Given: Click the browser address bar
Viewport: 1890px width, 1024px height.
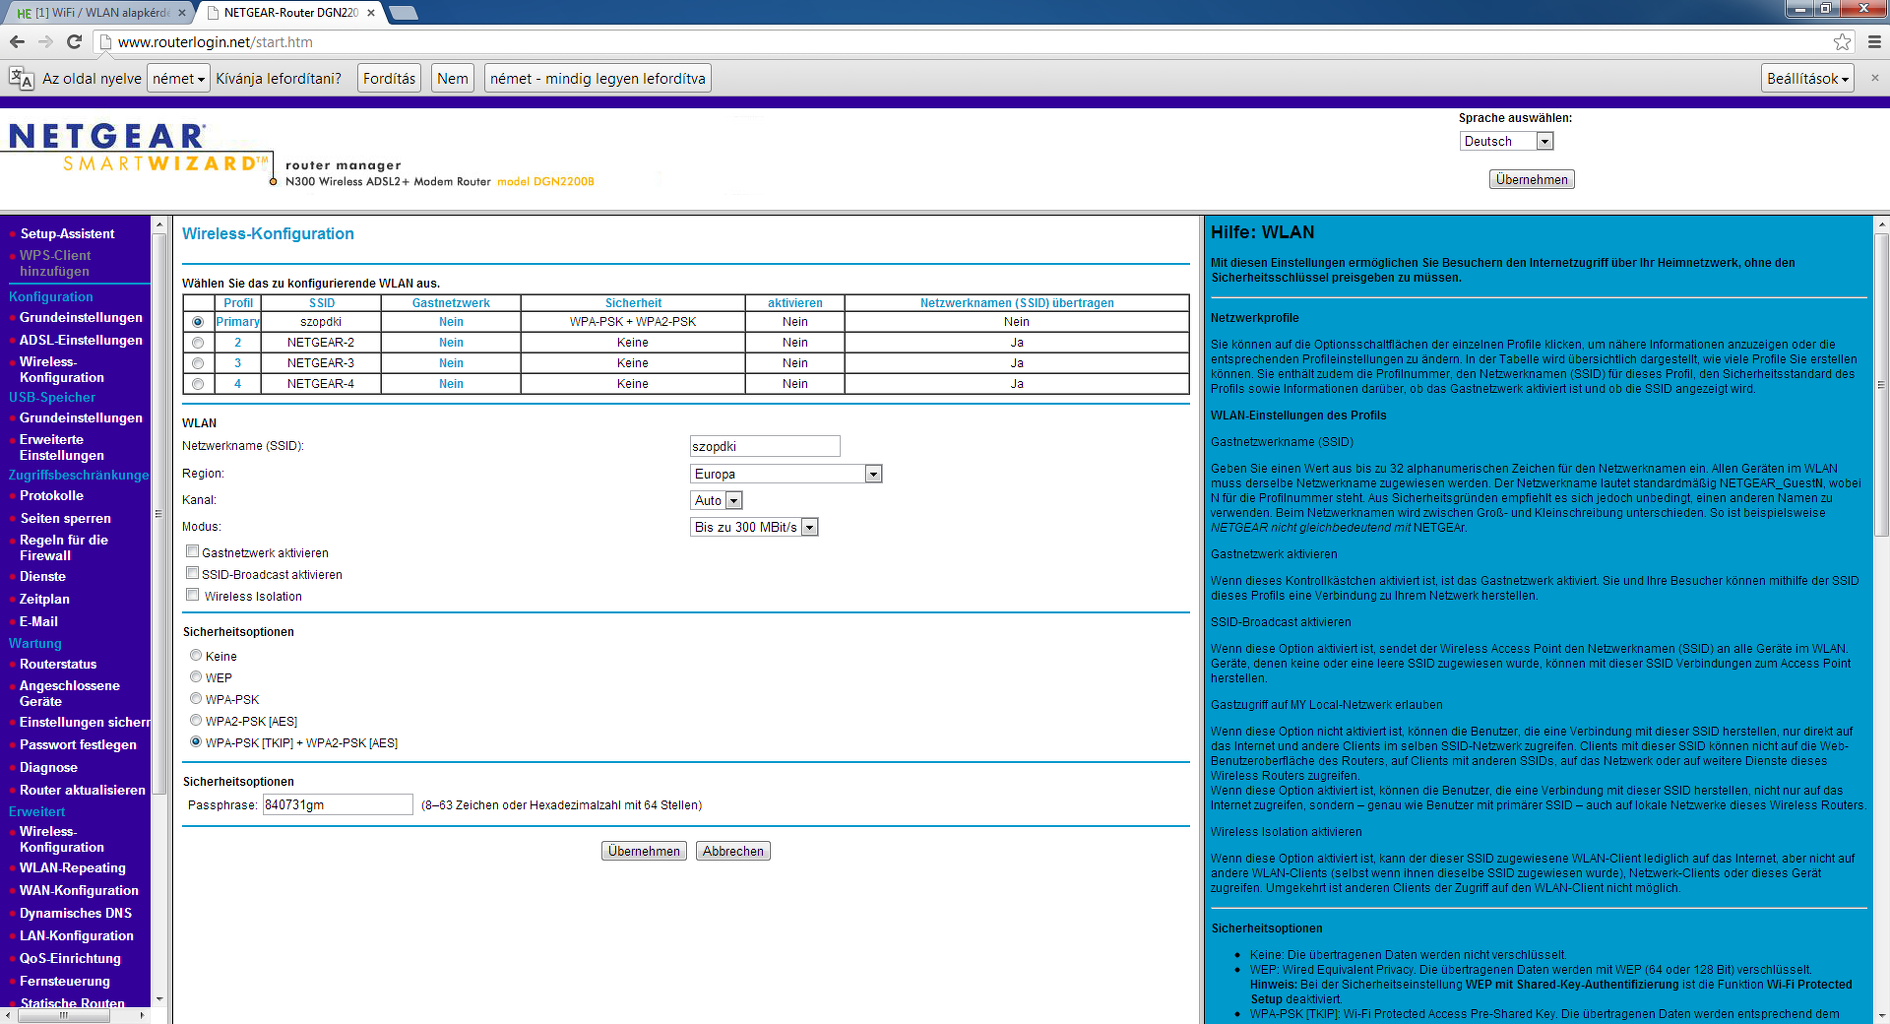Looking at the screenshot, I should click(x=970, y=42).
